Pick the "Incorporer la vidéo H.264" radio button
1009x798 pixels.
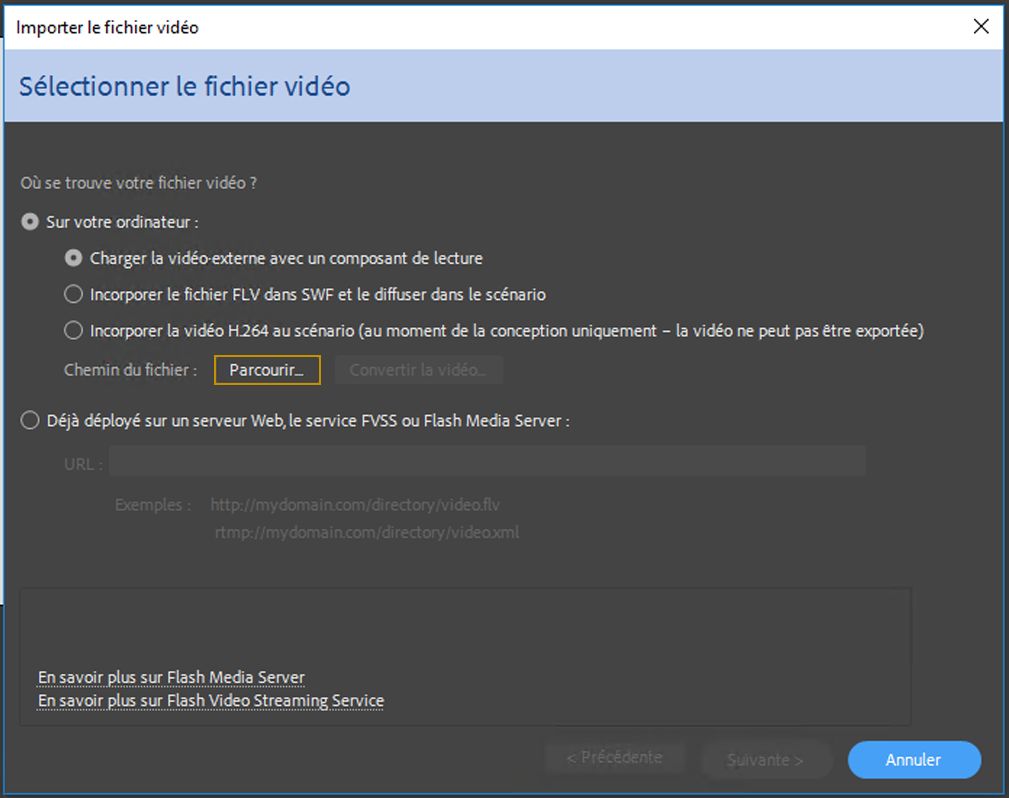coord(73,331)
